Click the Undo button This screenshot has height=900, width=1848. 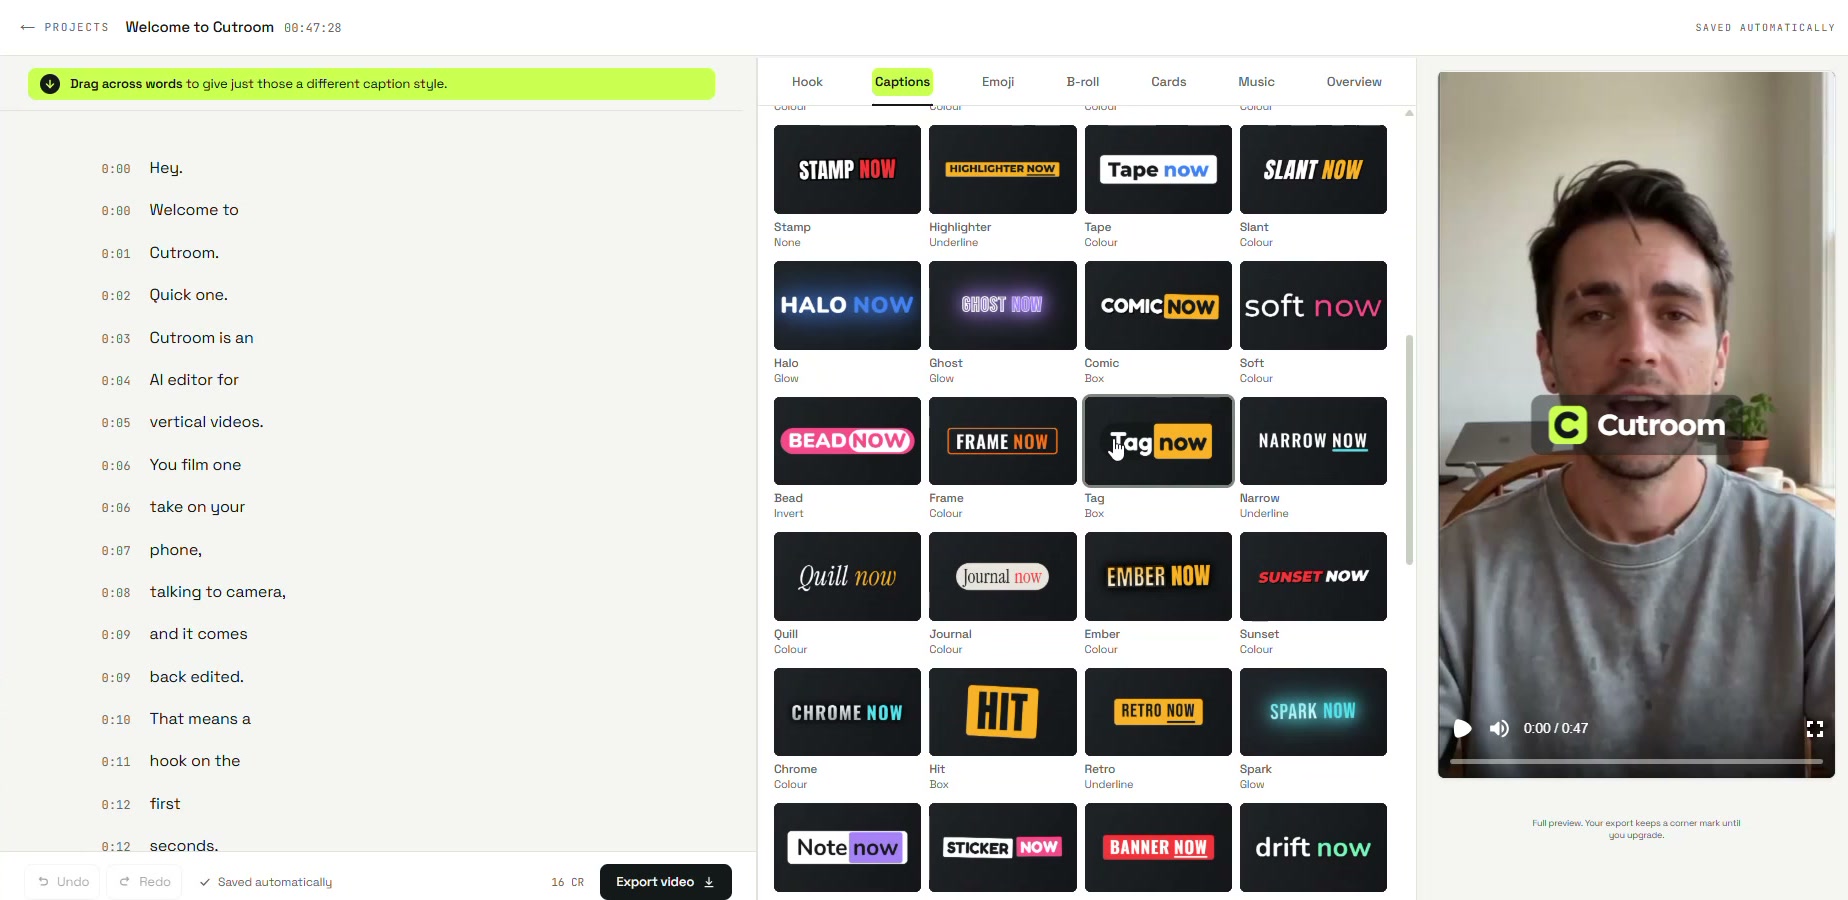[63, 882]
